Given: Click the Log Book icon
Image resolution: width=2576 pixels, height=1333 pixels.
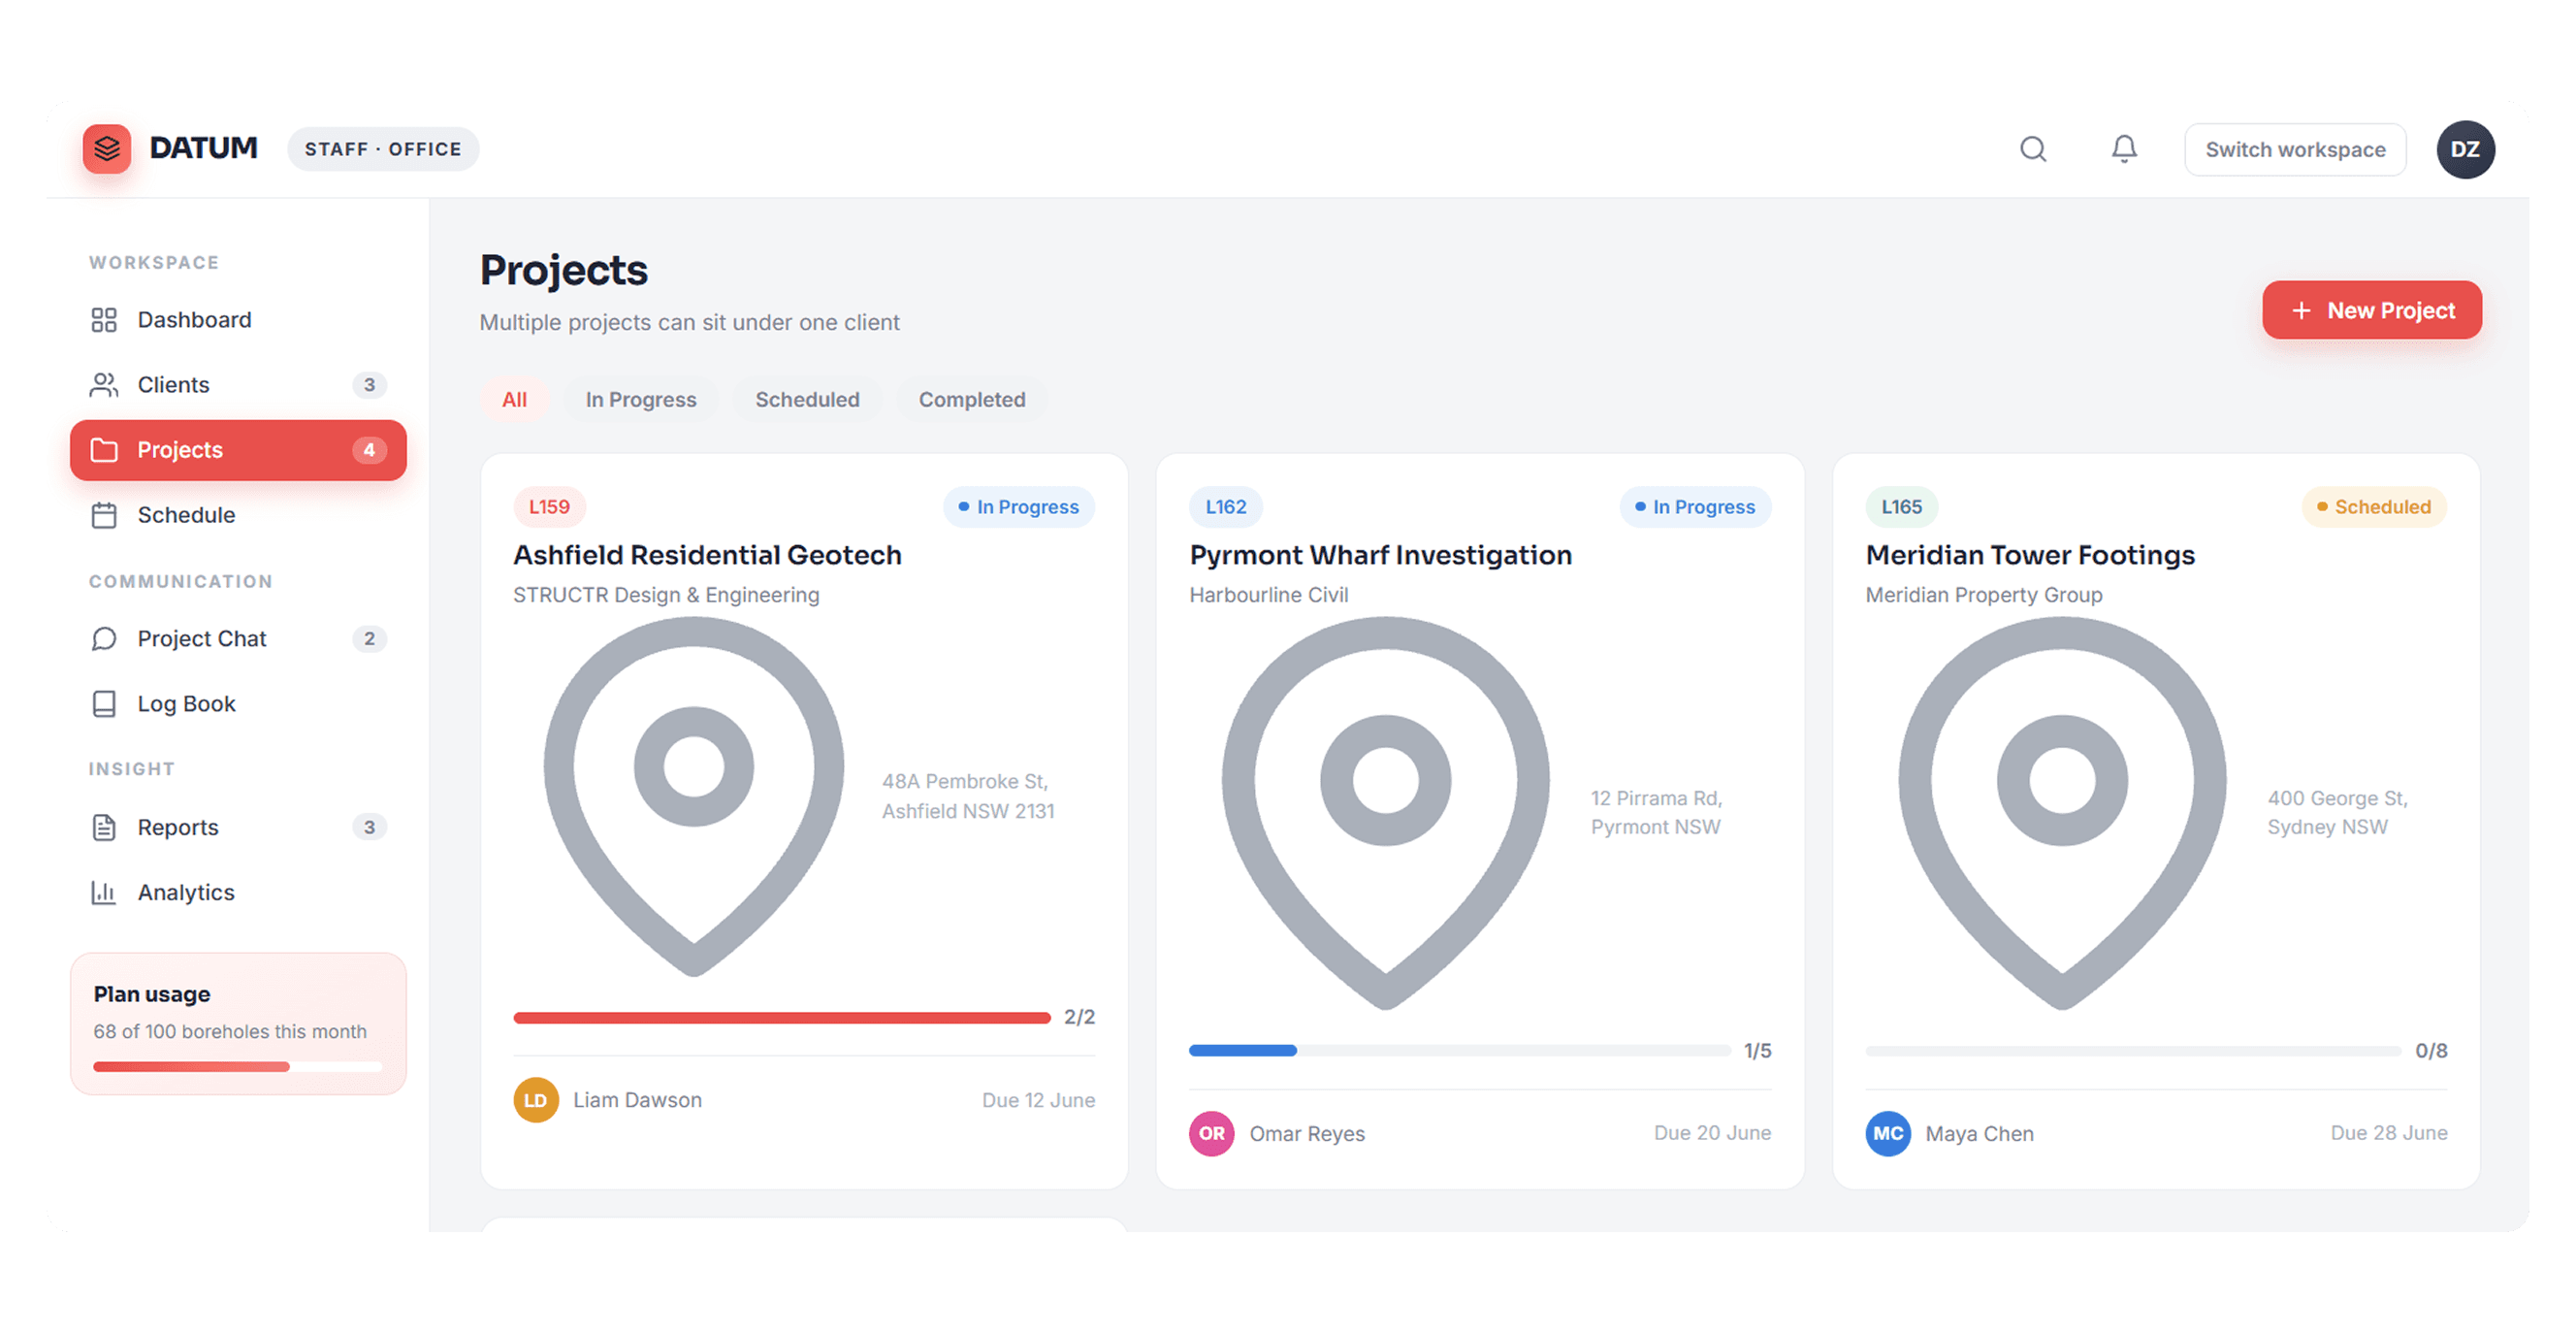Looking at the screenshot, I should 104,704.
